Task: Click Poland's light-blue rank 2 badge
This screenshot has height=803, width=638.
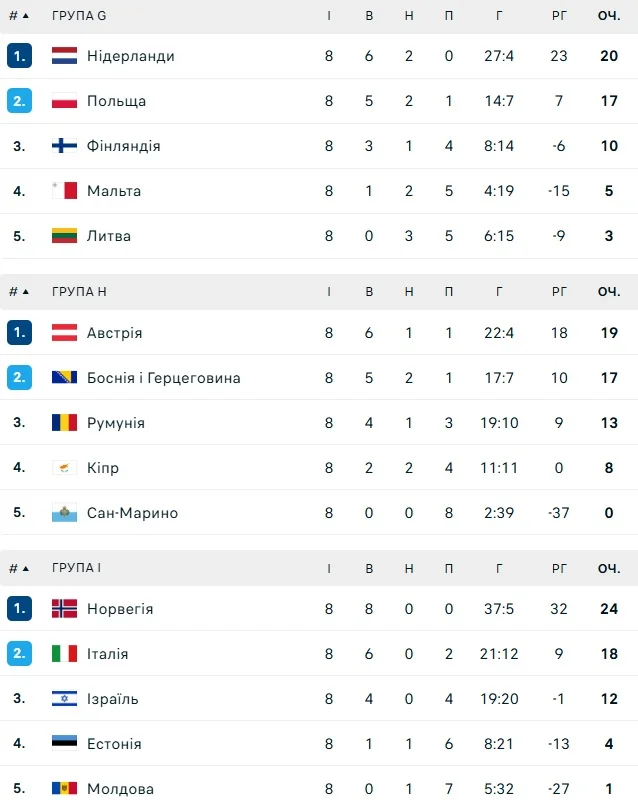Action: pyautogui.click(x=19, y=101)
